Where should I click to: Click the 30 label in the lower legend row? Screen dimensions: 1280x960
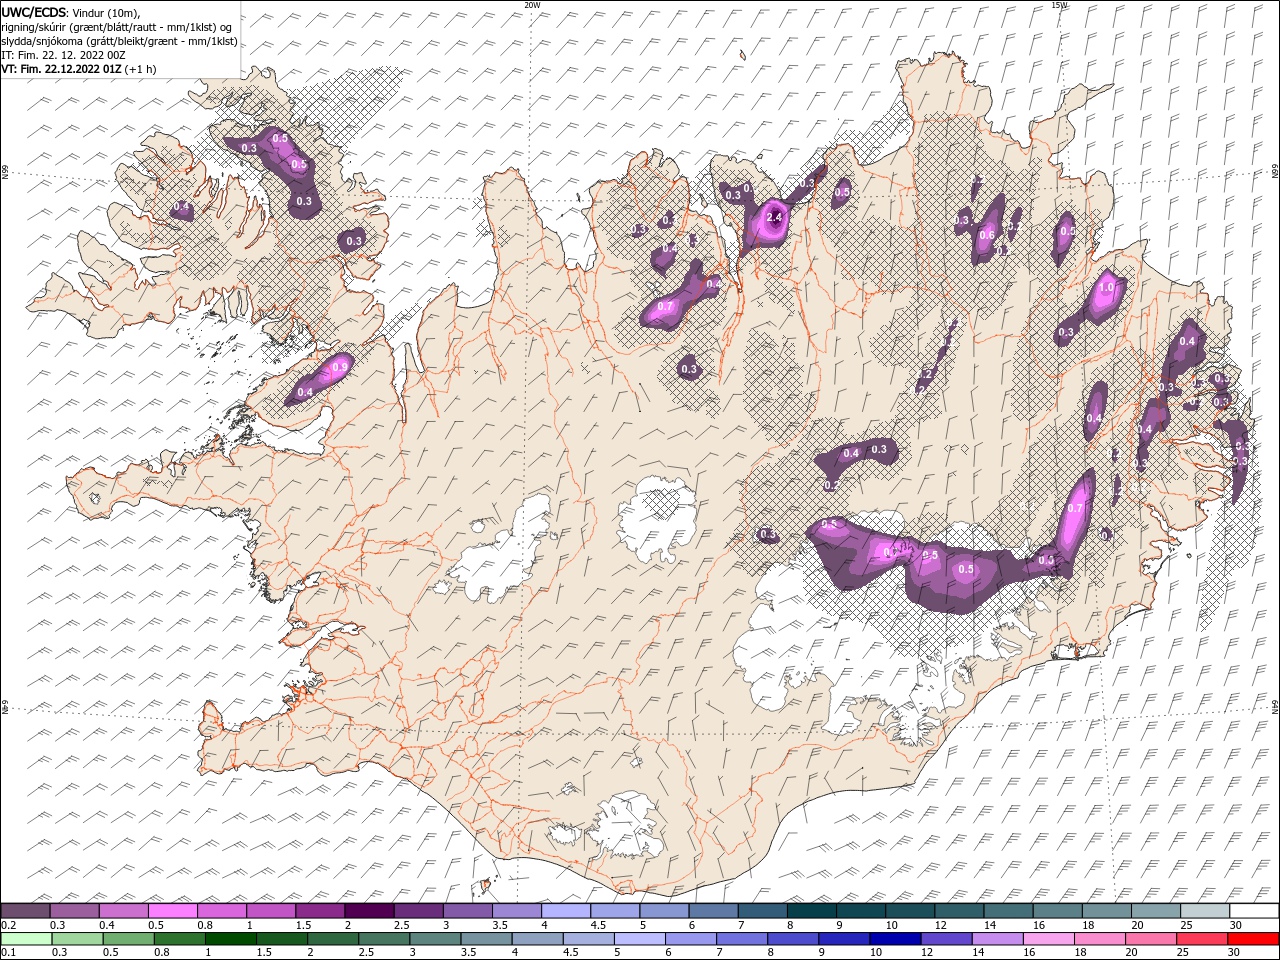tap(1235, 952)
